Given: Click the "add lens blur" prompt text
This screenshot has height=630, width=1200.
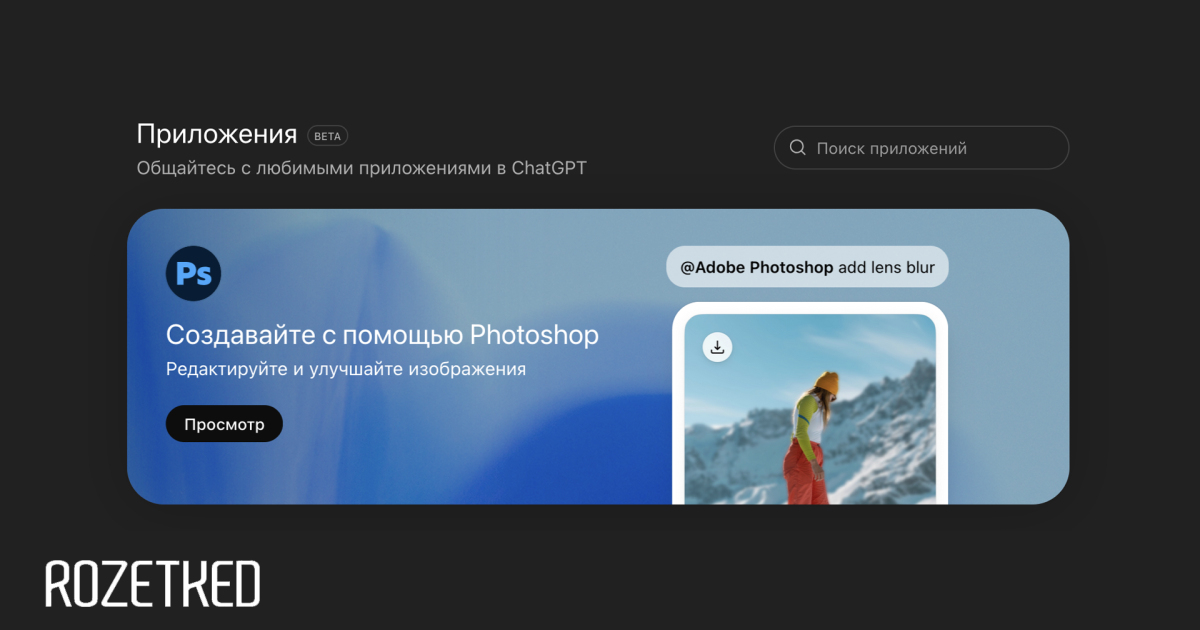Looking at the screenshot, I should [886, 267].
